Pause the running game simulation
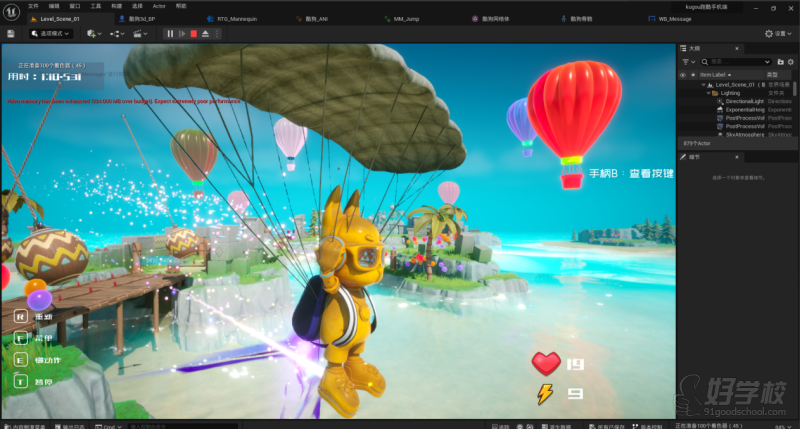This screenshot has height=429, width=800. [x=170, y=33]
